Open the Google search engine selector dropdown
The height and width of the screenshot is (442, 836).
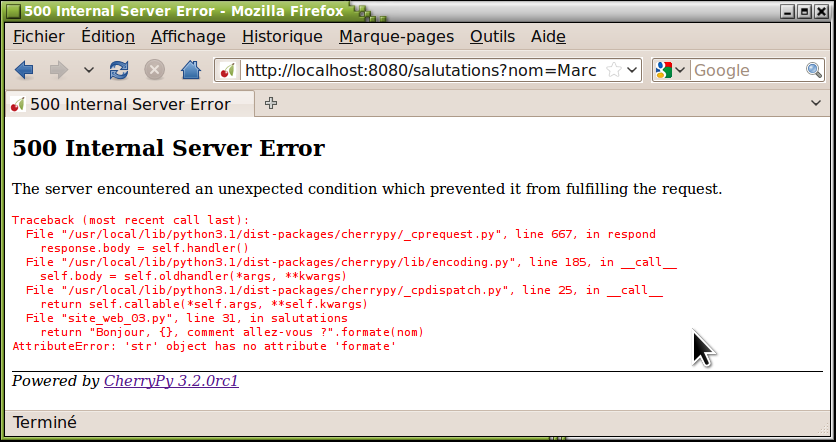pyautogui.click(x=670, y=71)
